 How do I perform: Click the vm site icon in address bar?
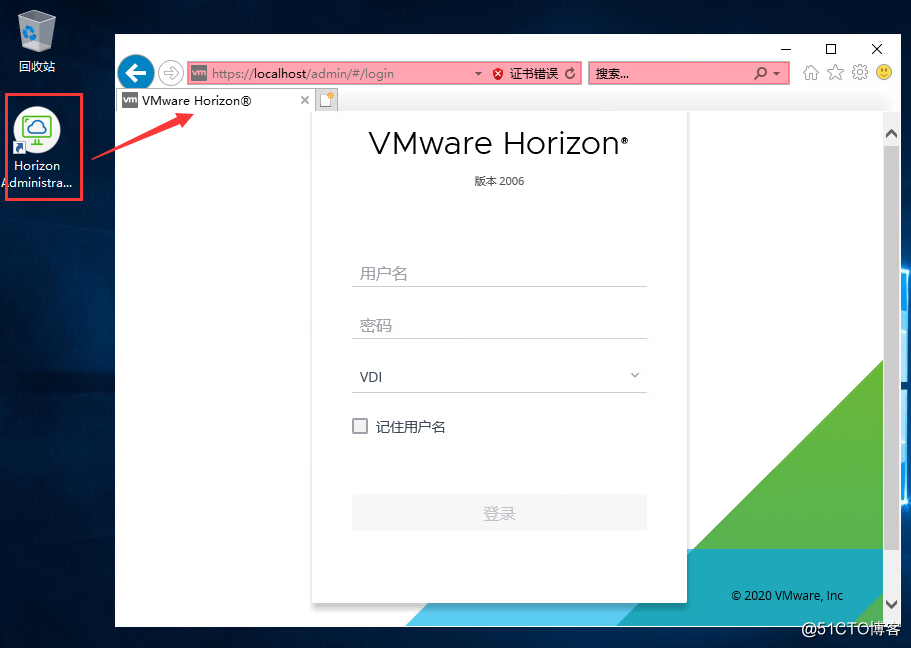click(x=199, y=73)
